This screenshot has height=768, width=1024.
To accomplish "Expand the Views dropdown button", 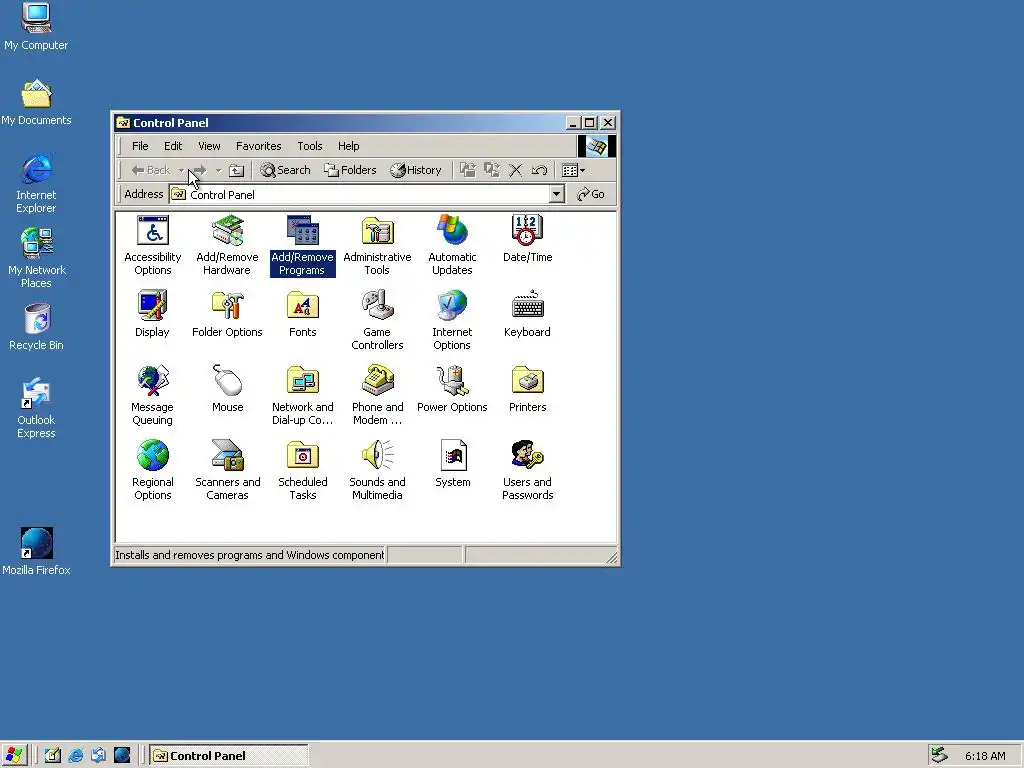I will pyautogui.click(x=573, y=170).
